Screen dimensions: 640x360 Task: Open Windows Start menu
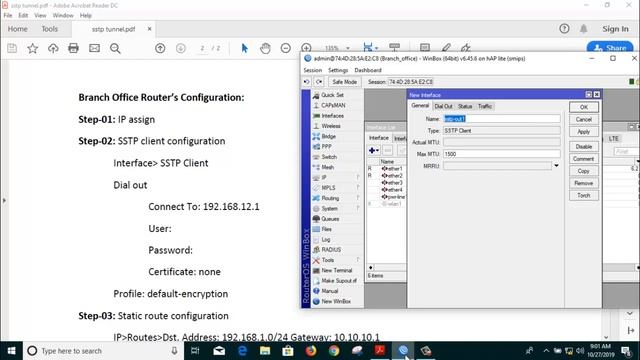[11, 351]
